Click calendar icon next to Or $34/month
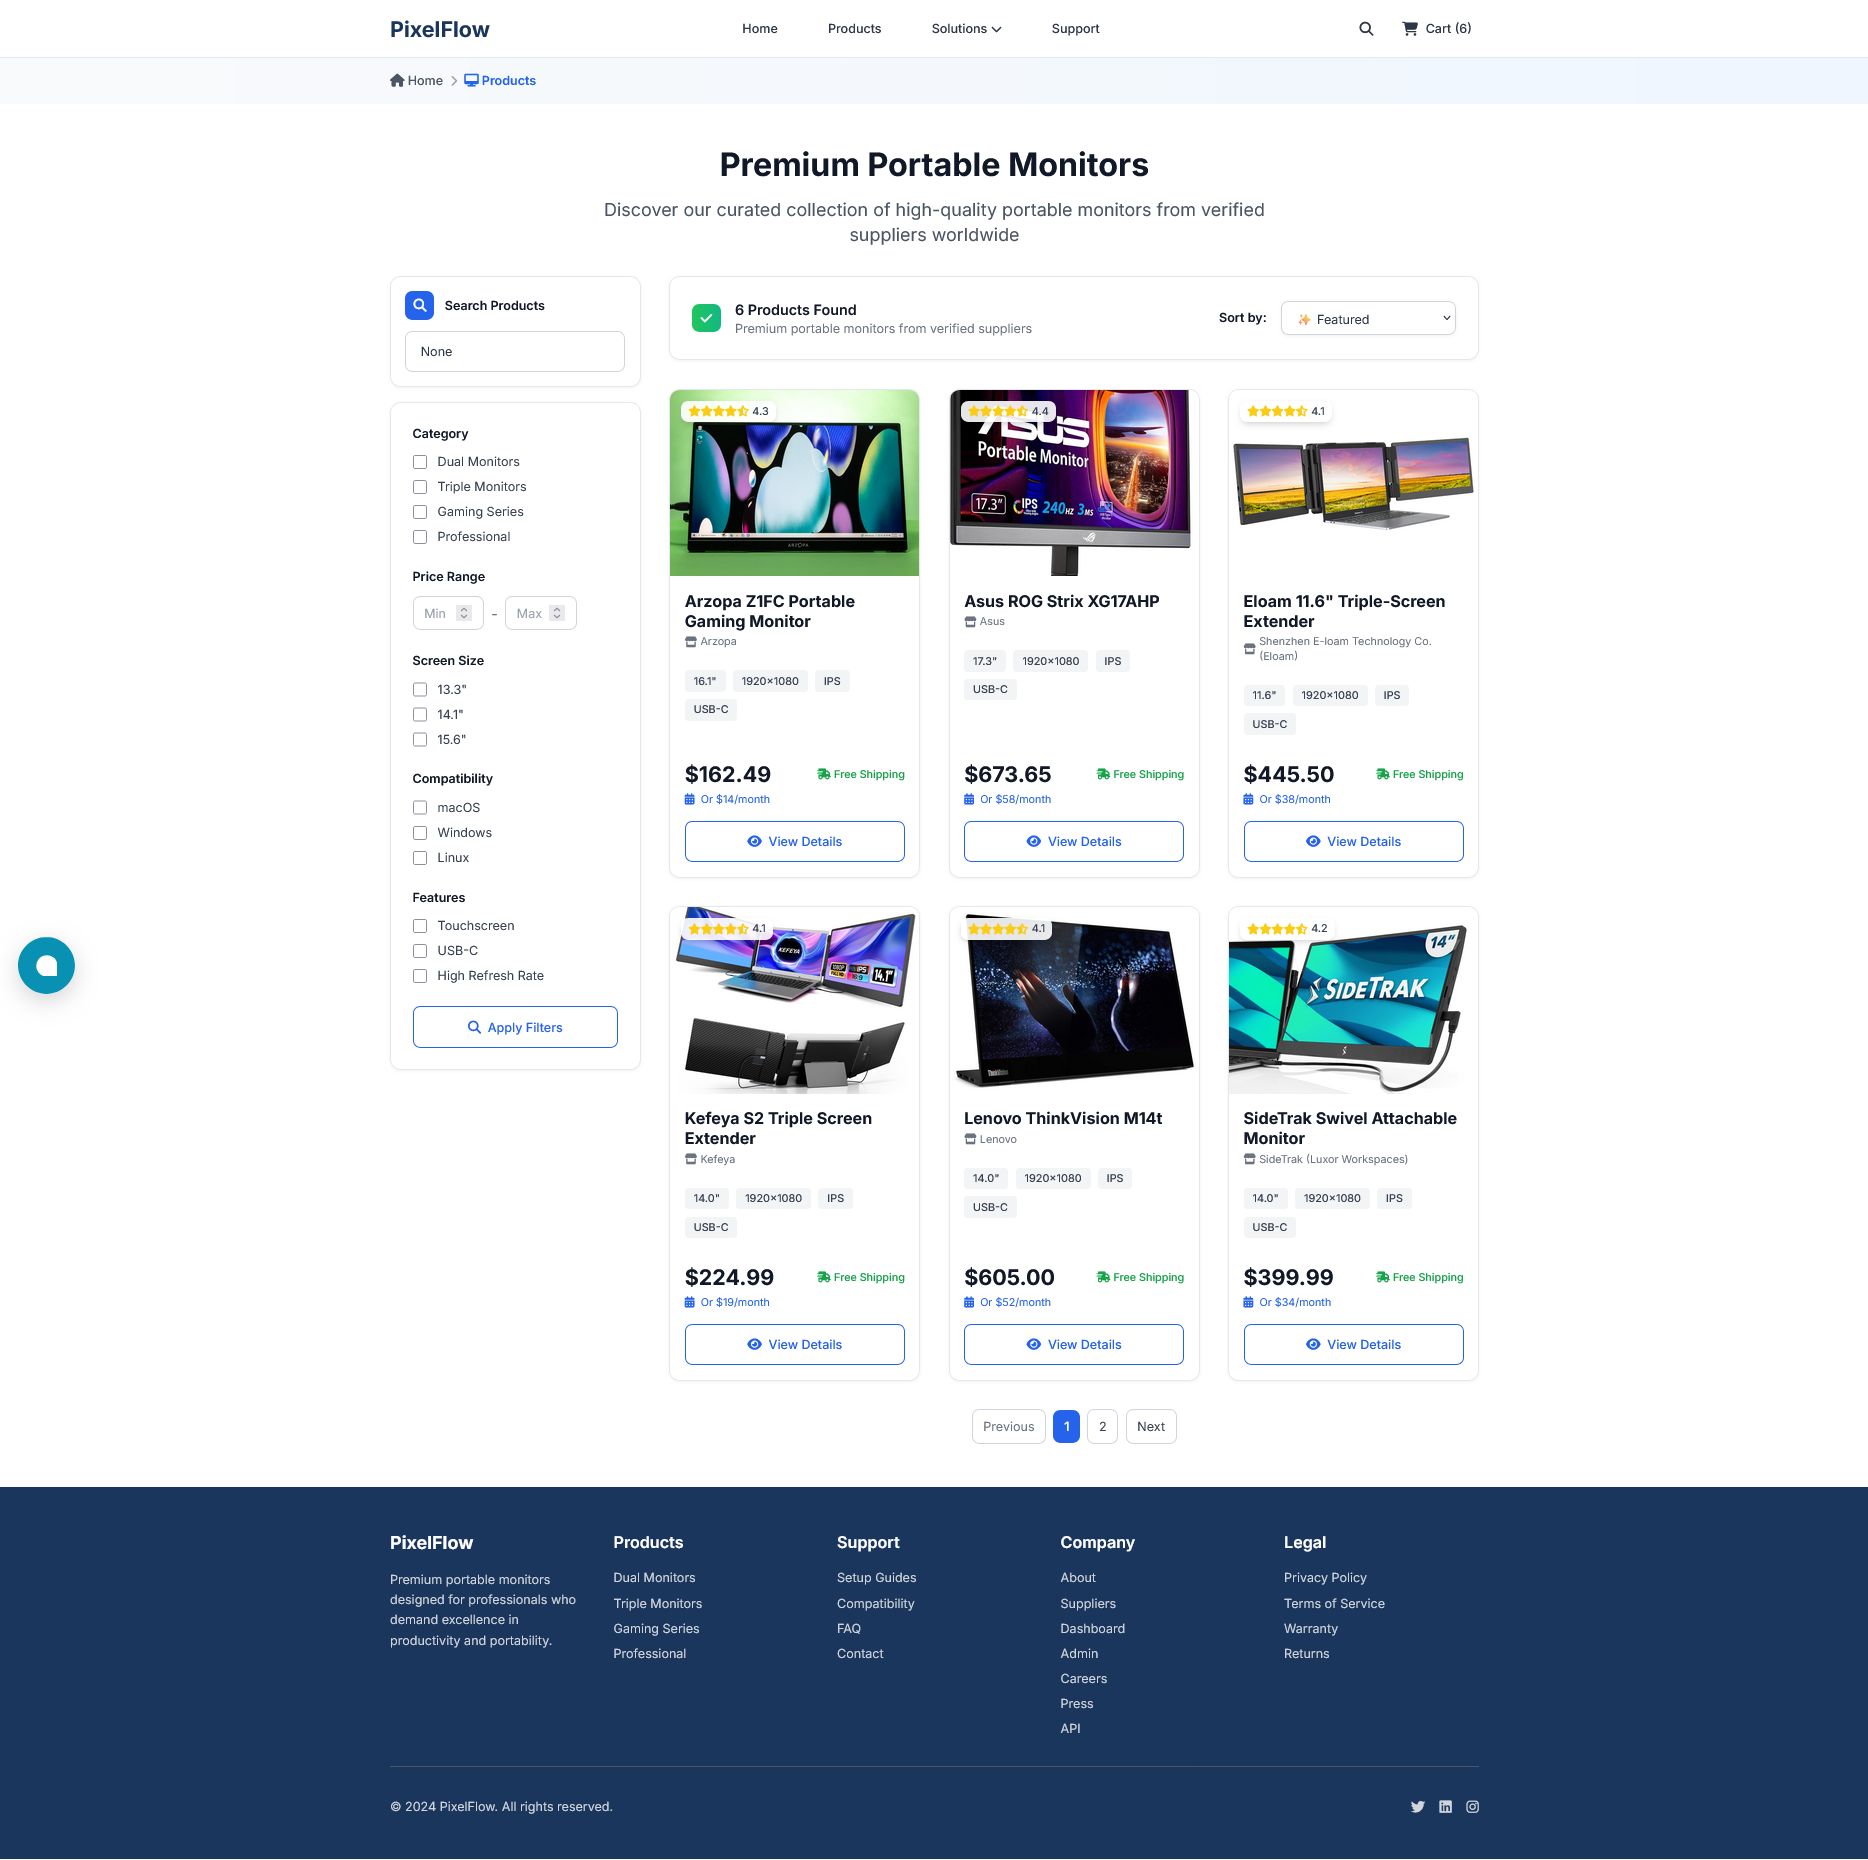The width and height of the screenshot is (1868, 1860). click(x=1249, y=1303)
